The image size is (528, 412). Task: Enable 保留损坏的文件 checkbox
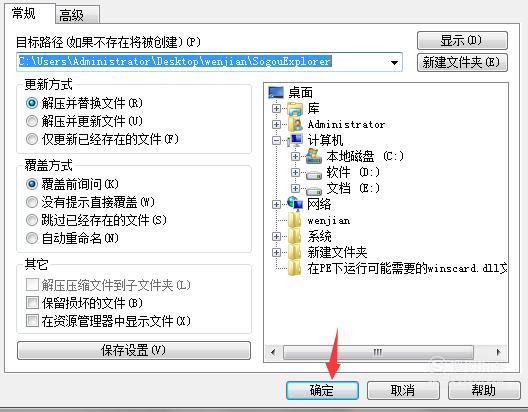click(32, 303)
